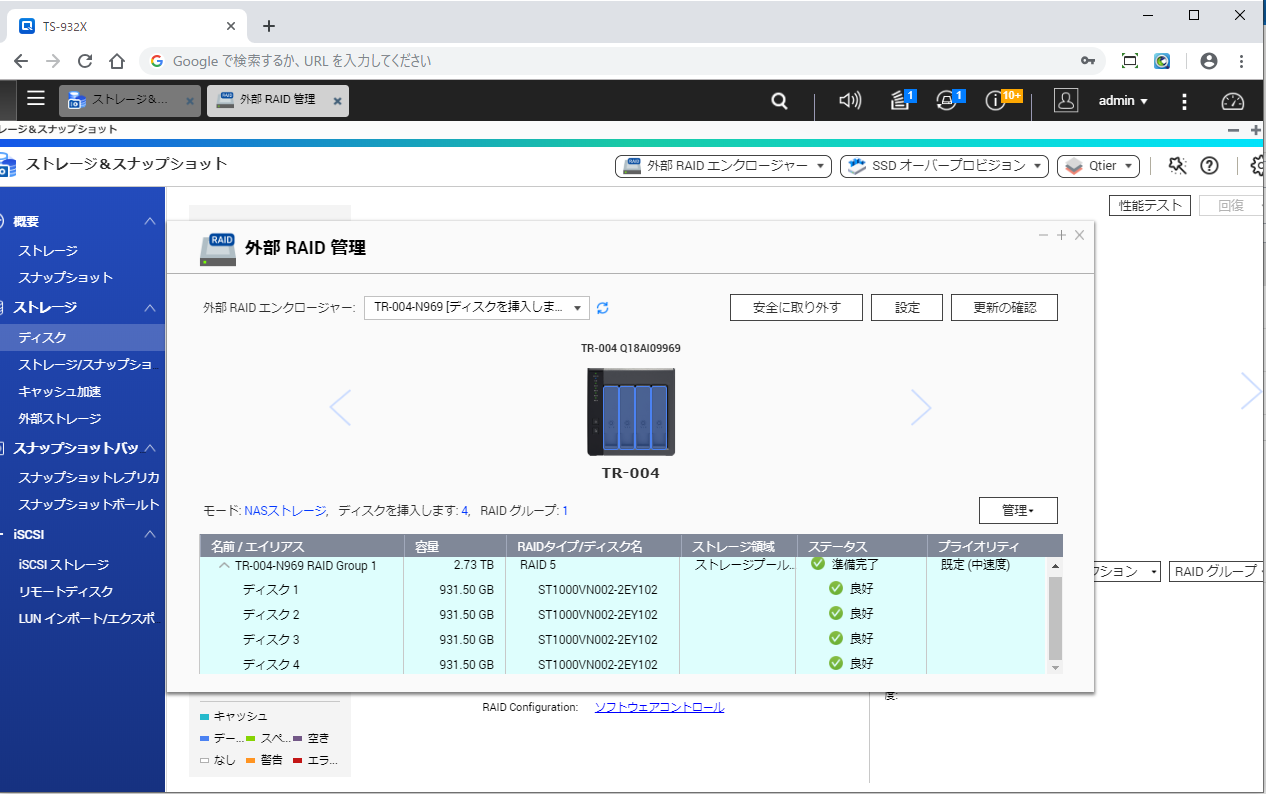Switch to the 外部 RAID 管理 taskbar tab

277,101
